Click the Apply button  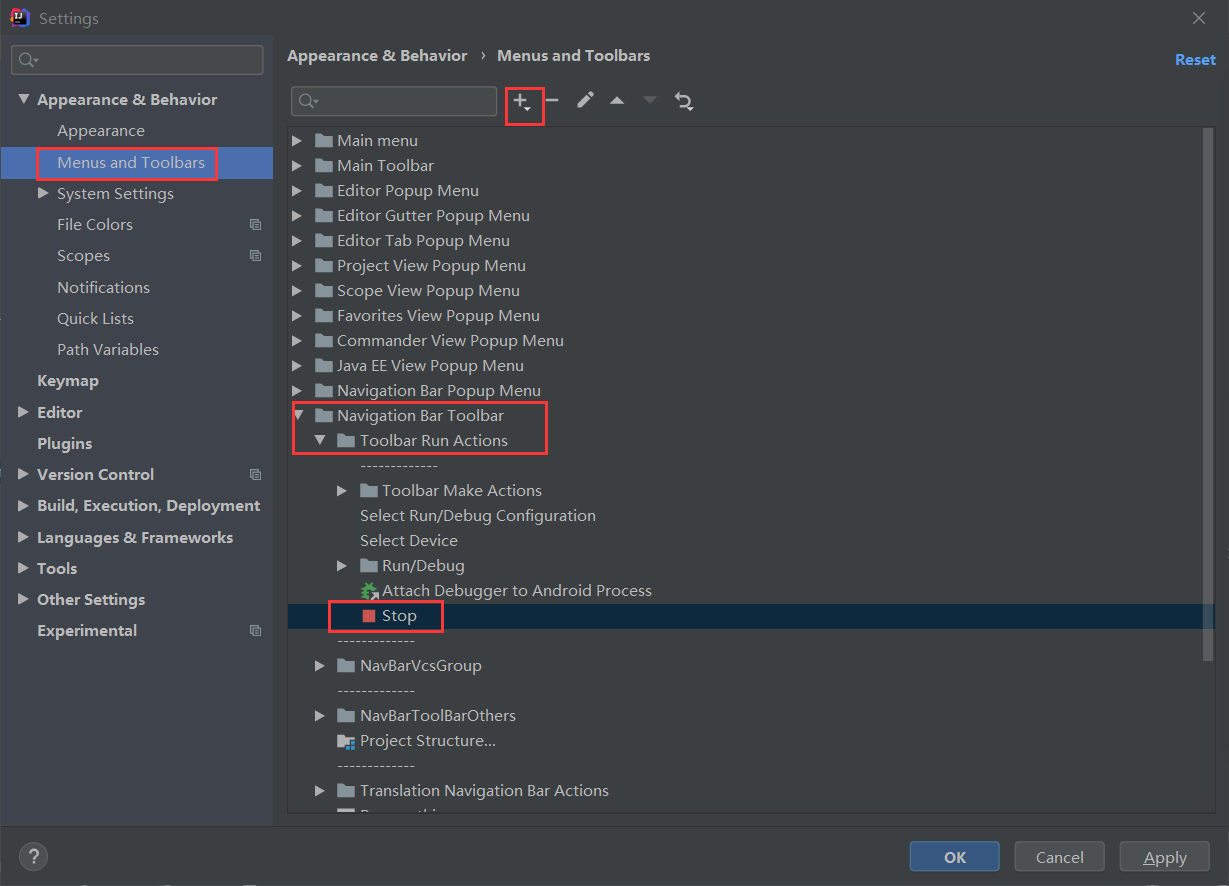(1165, 857)
